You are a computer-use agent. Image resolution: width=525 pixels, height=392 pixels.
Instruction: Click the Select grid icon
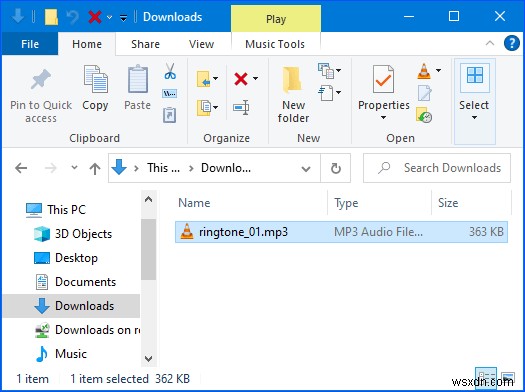click(475, 75)
